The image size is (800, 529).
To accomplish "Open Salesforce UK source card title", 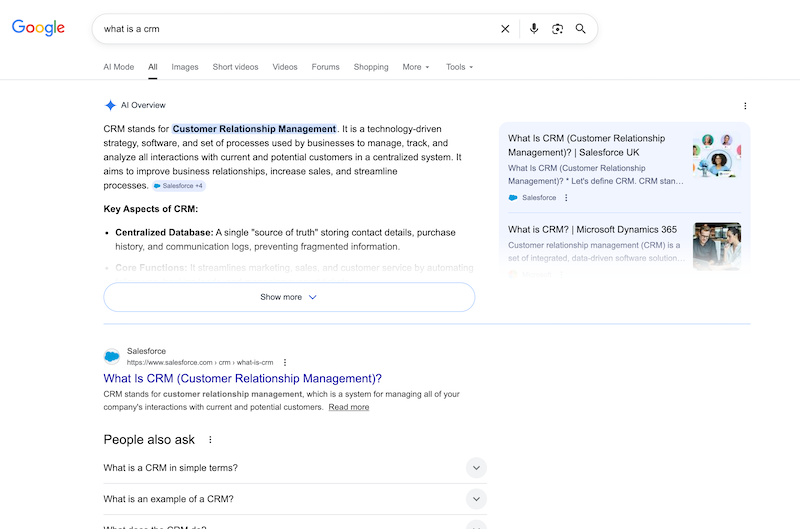I will click(587, 145).
